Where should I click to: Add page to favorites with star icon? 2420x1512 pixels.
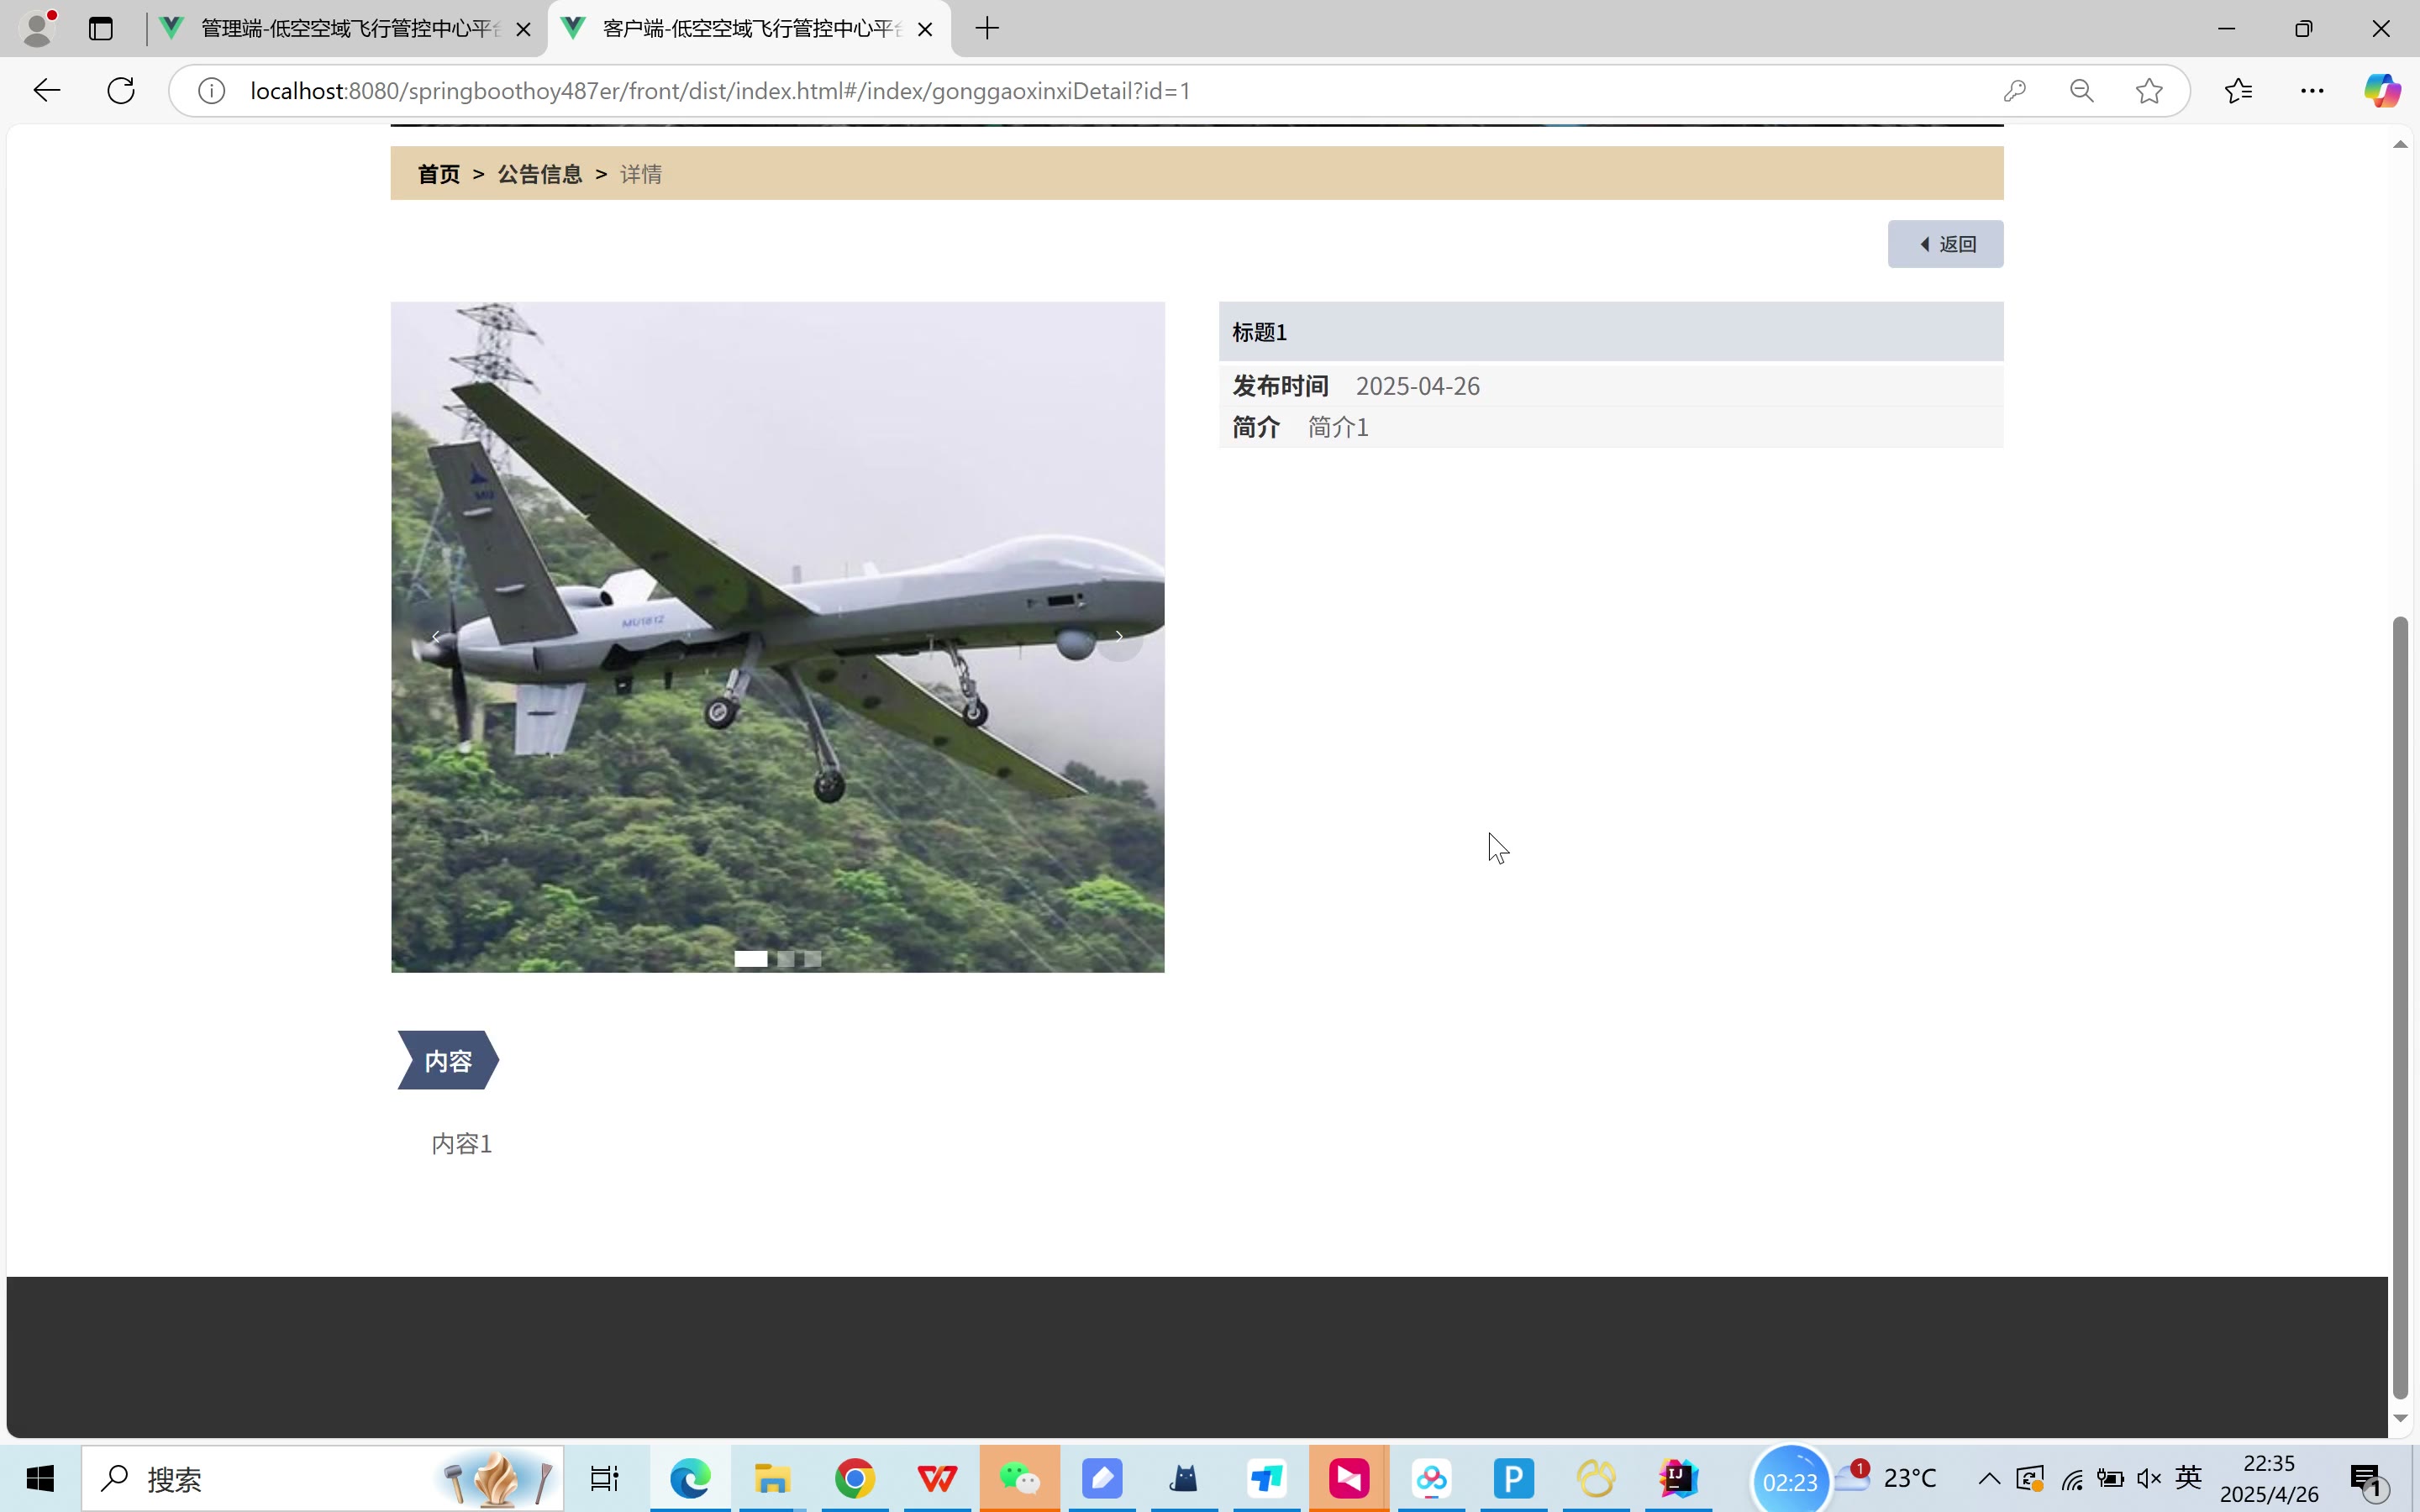(x=2148, y=91)
